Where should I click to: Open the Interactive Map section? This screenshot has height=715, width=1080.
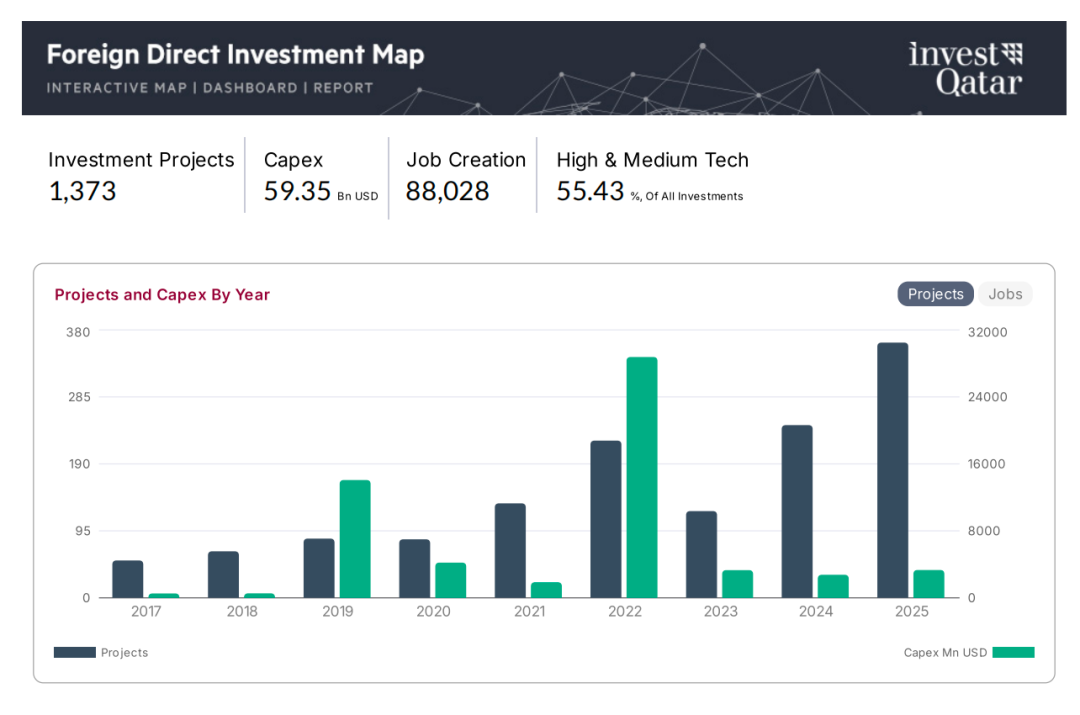coord(116,88)
